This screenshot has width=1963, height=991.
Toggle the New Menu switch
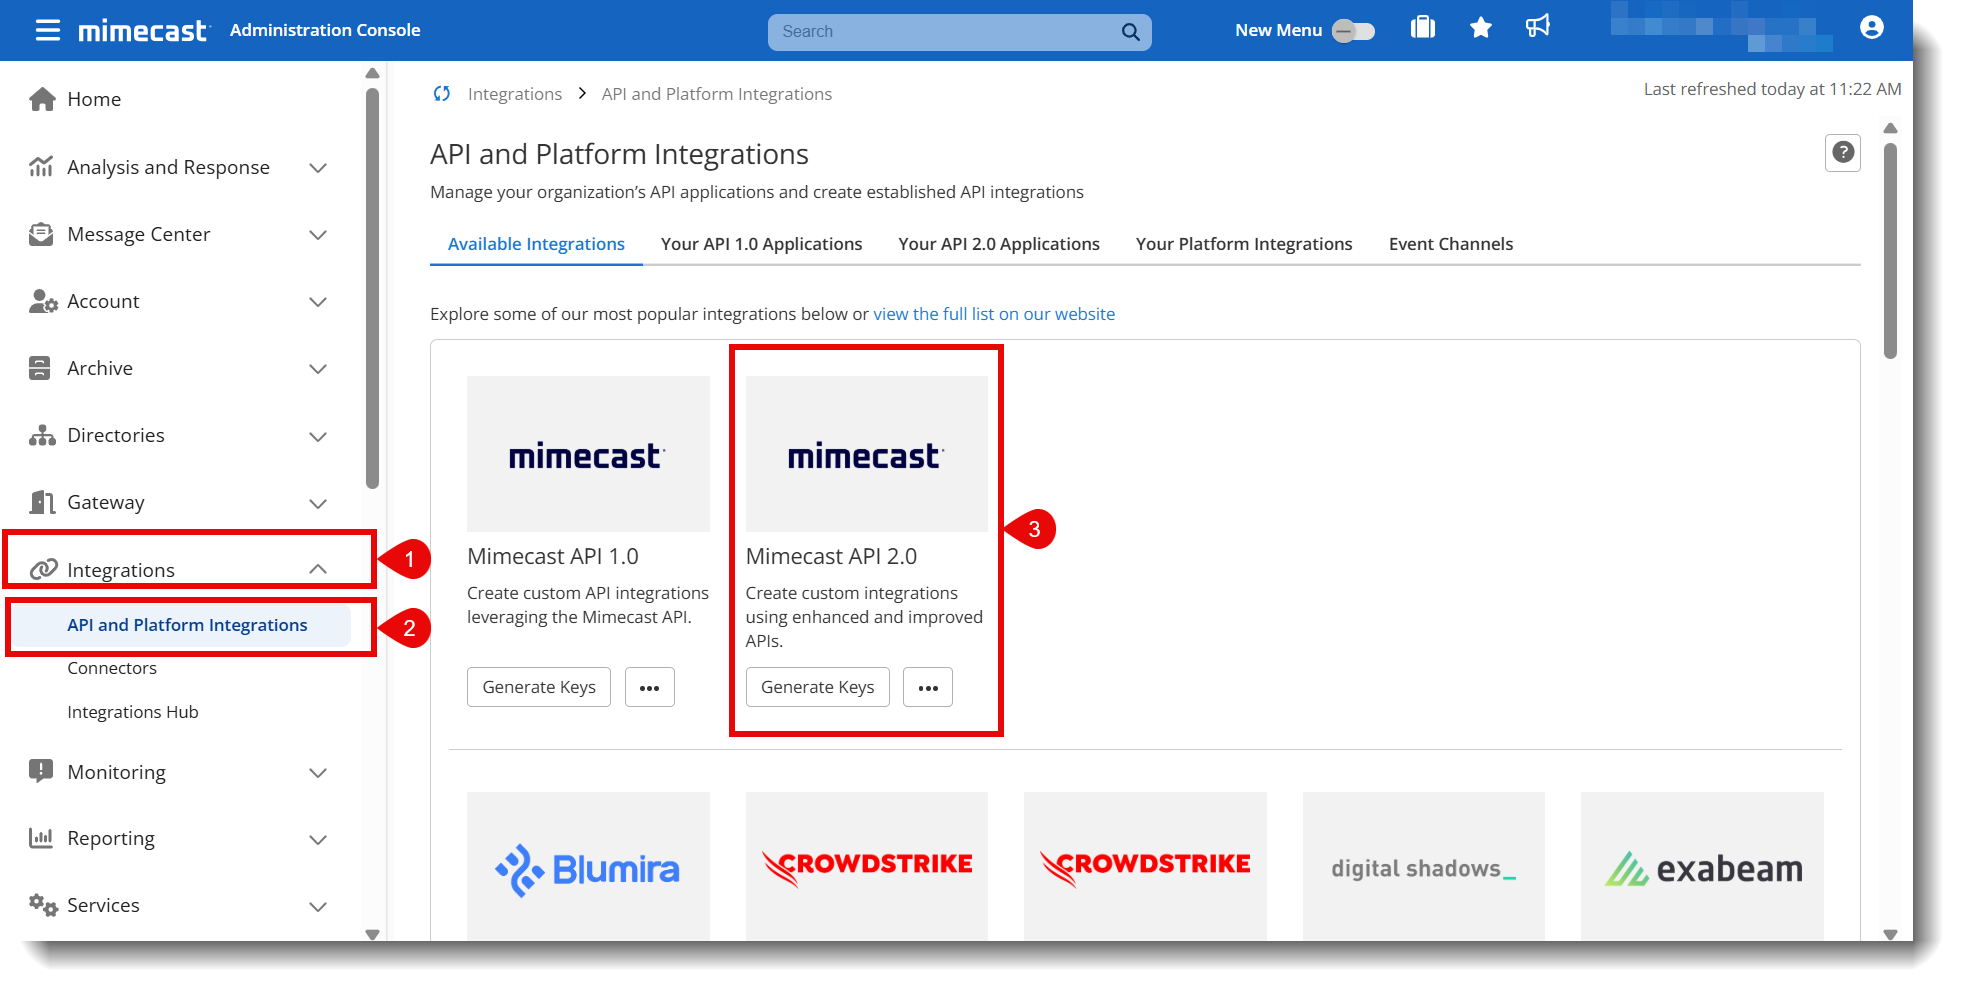(x=1352, y=31)
